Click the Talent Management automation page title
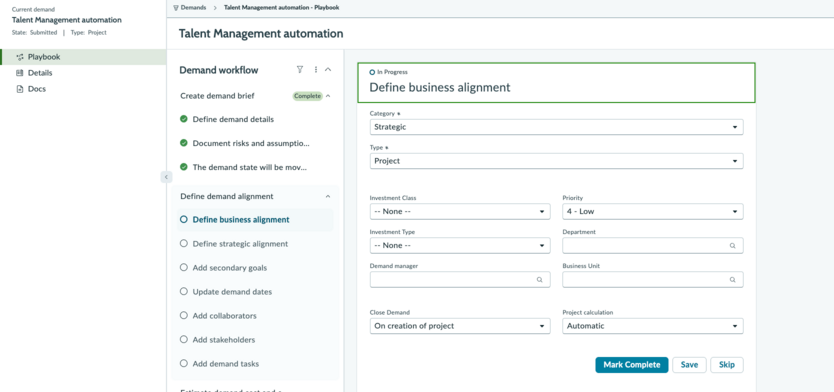Image resolution: width=834 pixels, height=392 pixels. (261, 34)
